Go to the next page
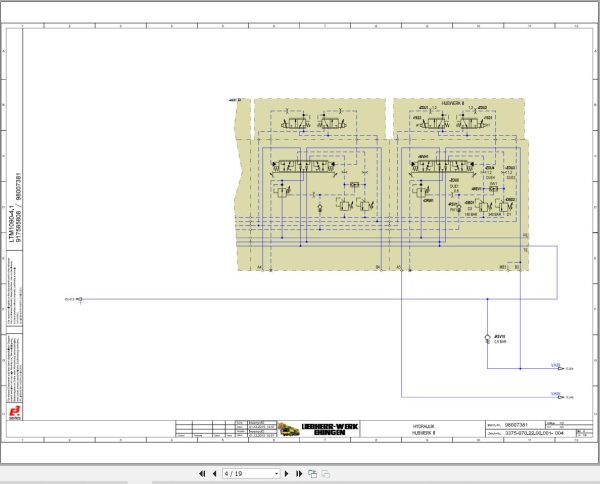The height and width of the screenshot is (484, 600). pyautogui.click(x=287, y=474)
